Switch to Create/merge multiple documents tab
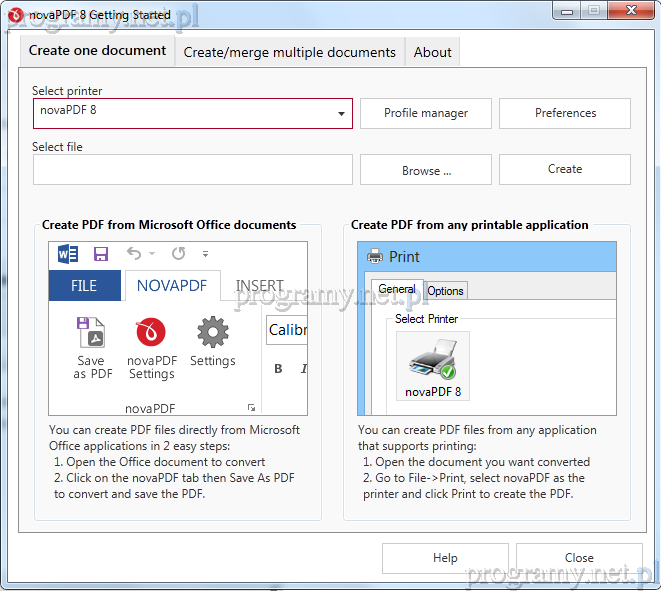The height and width of the screenshot is (591, 661). 290,53
